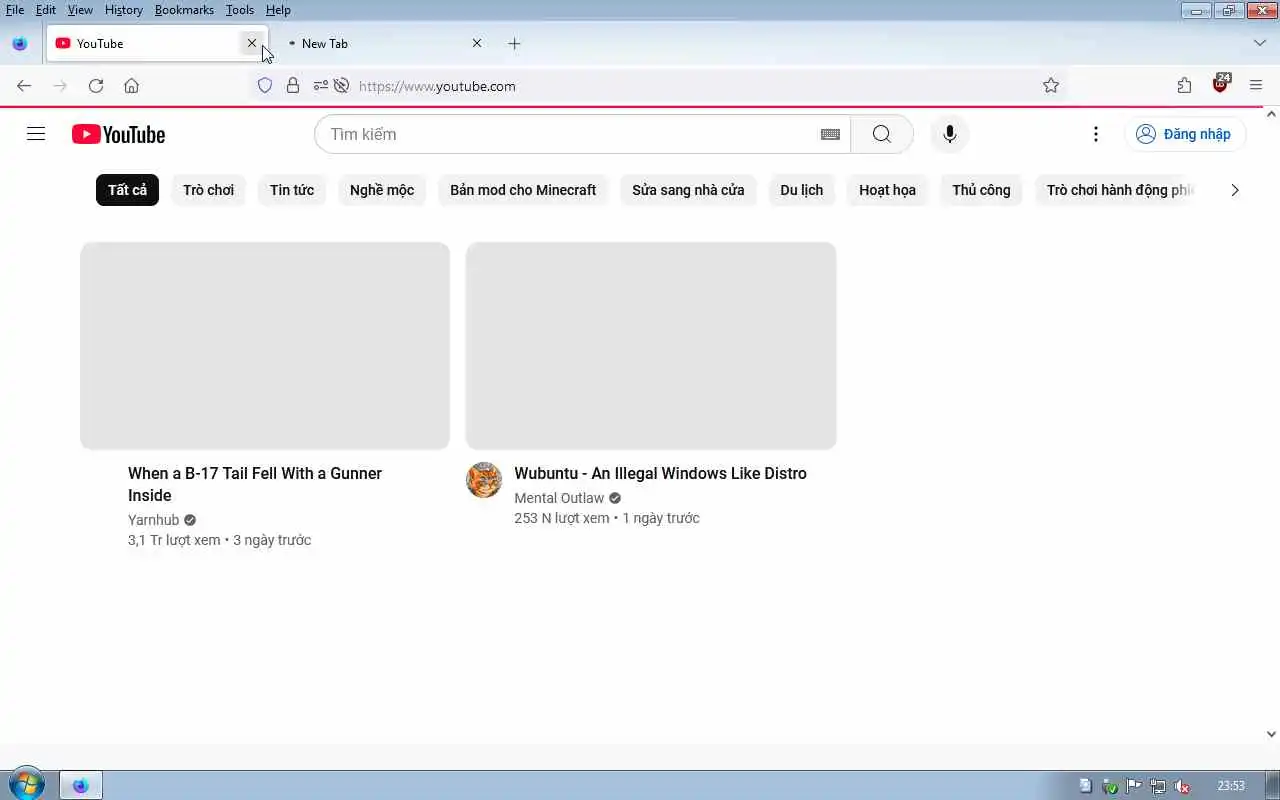
Task: Open the tracking protection shield icon
Action: pos(265,86)
